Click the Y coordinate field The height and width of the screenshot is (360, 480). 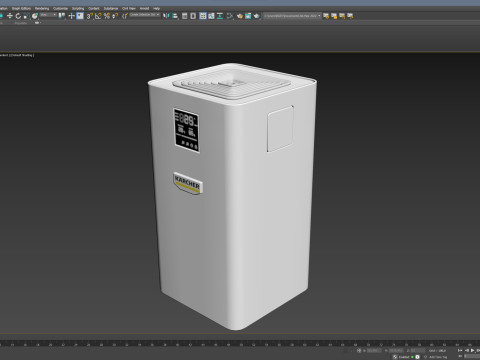point(396,351)
